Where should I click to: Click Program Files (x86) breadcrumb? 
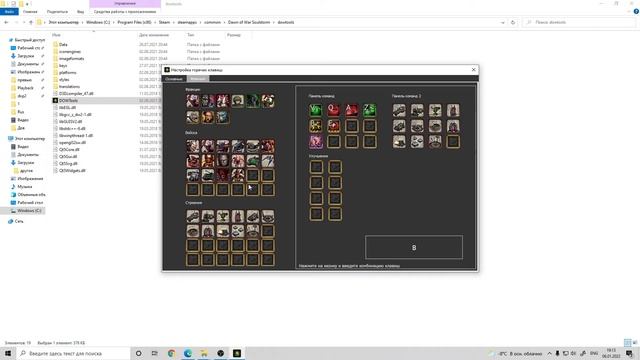click(134, 22)
